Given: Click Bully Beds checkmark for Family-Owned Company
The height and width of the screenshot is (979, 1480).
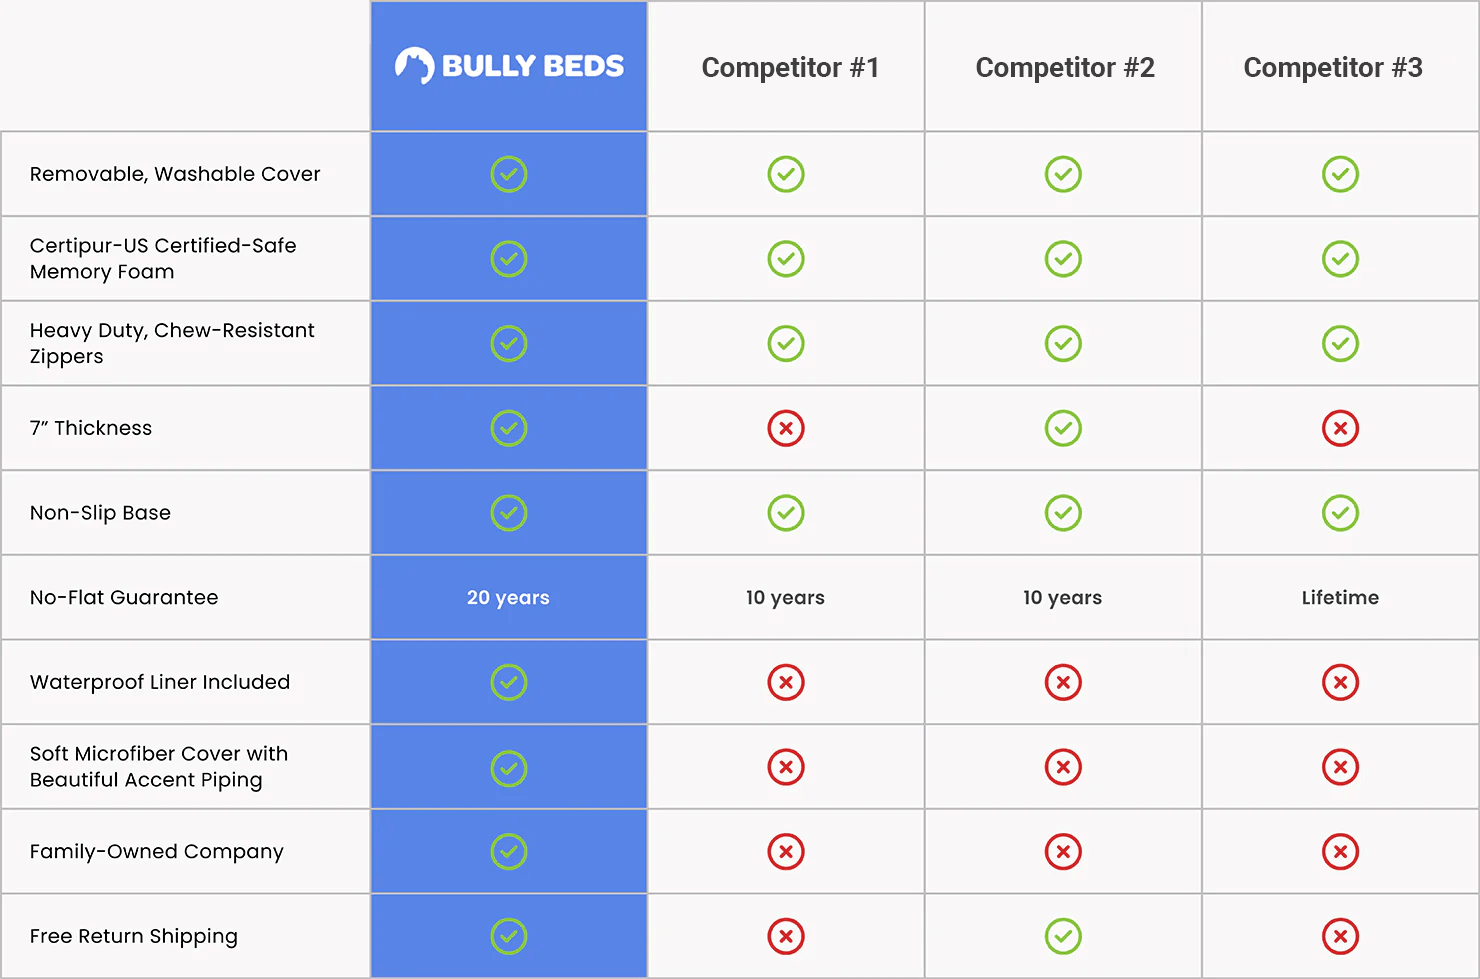Looking at the screenshot, I should point(509,851).
